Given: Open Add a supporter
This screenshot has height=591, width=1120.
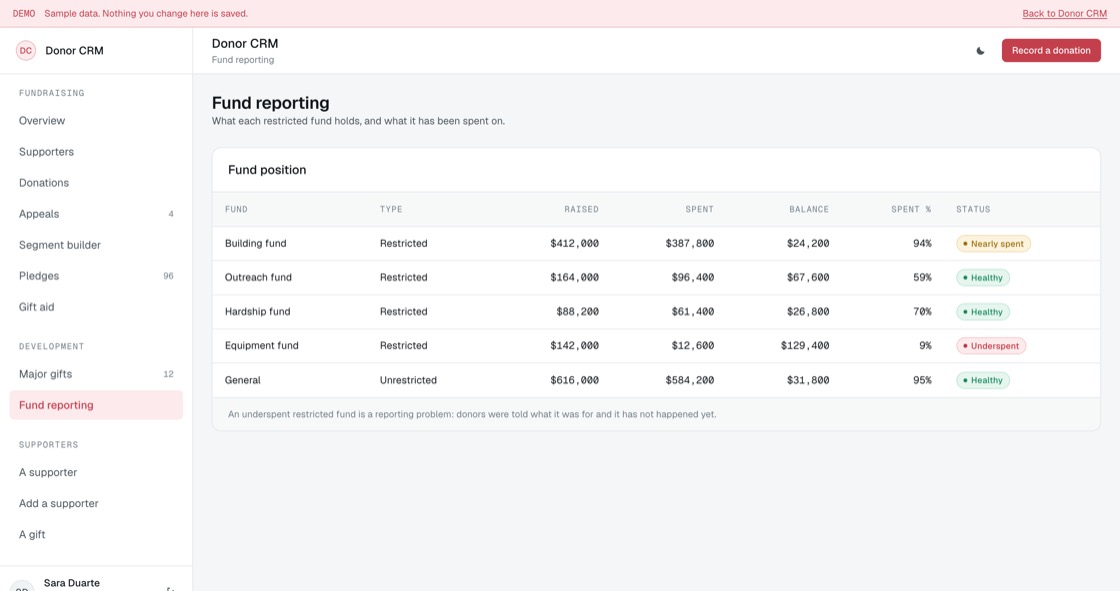Looking at the screenshot, I should click(96, 503).
